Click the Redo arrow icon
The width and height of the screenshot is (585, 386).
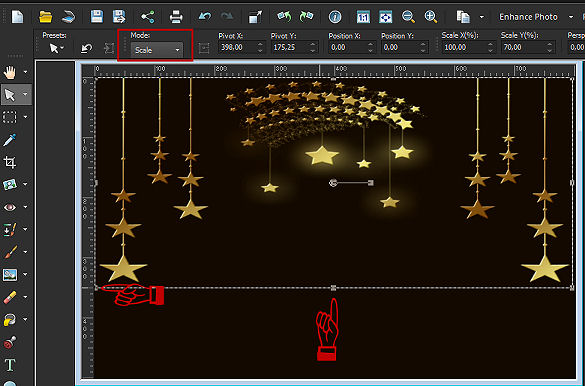[x=227, y=17]
